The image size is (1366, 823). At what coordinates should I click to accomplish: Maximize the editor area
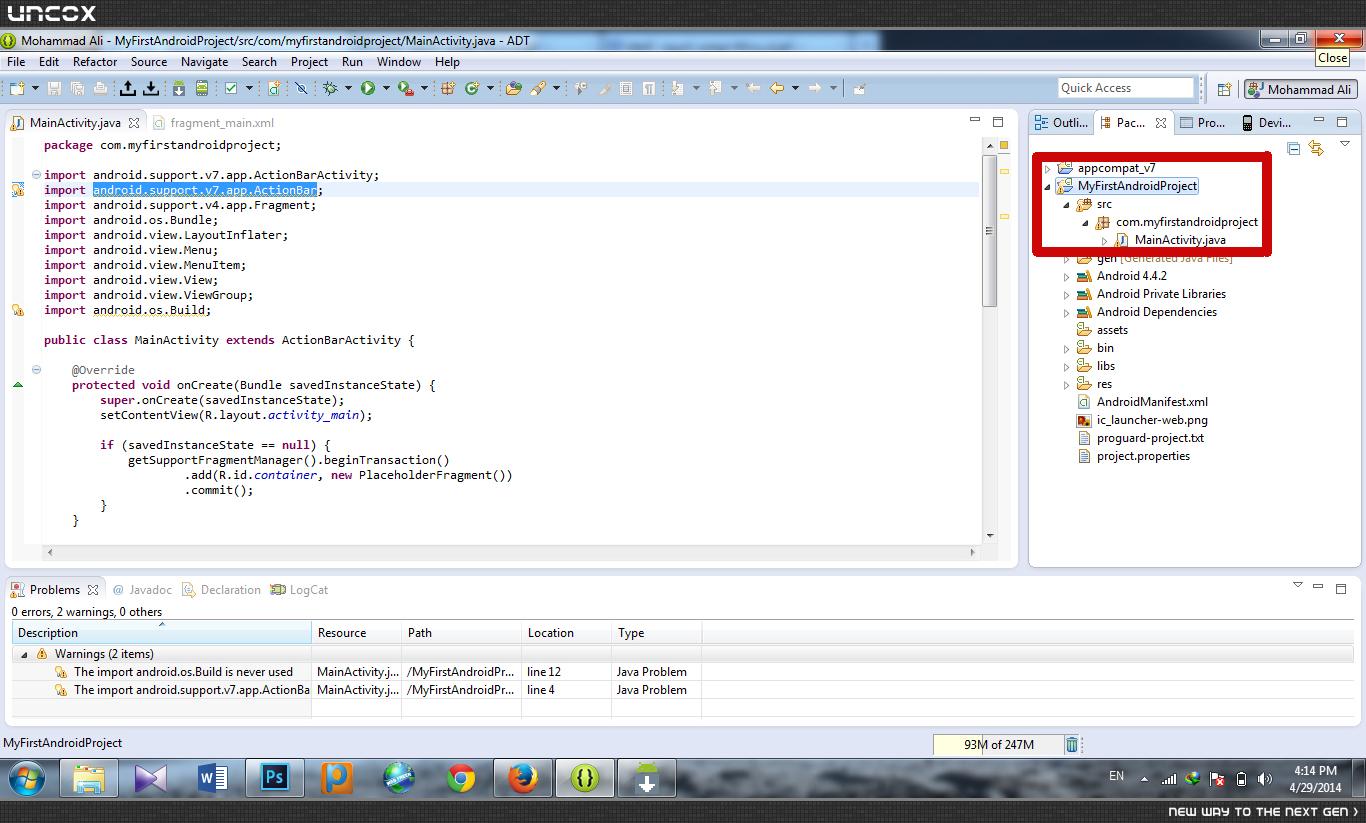pos(997,121)
